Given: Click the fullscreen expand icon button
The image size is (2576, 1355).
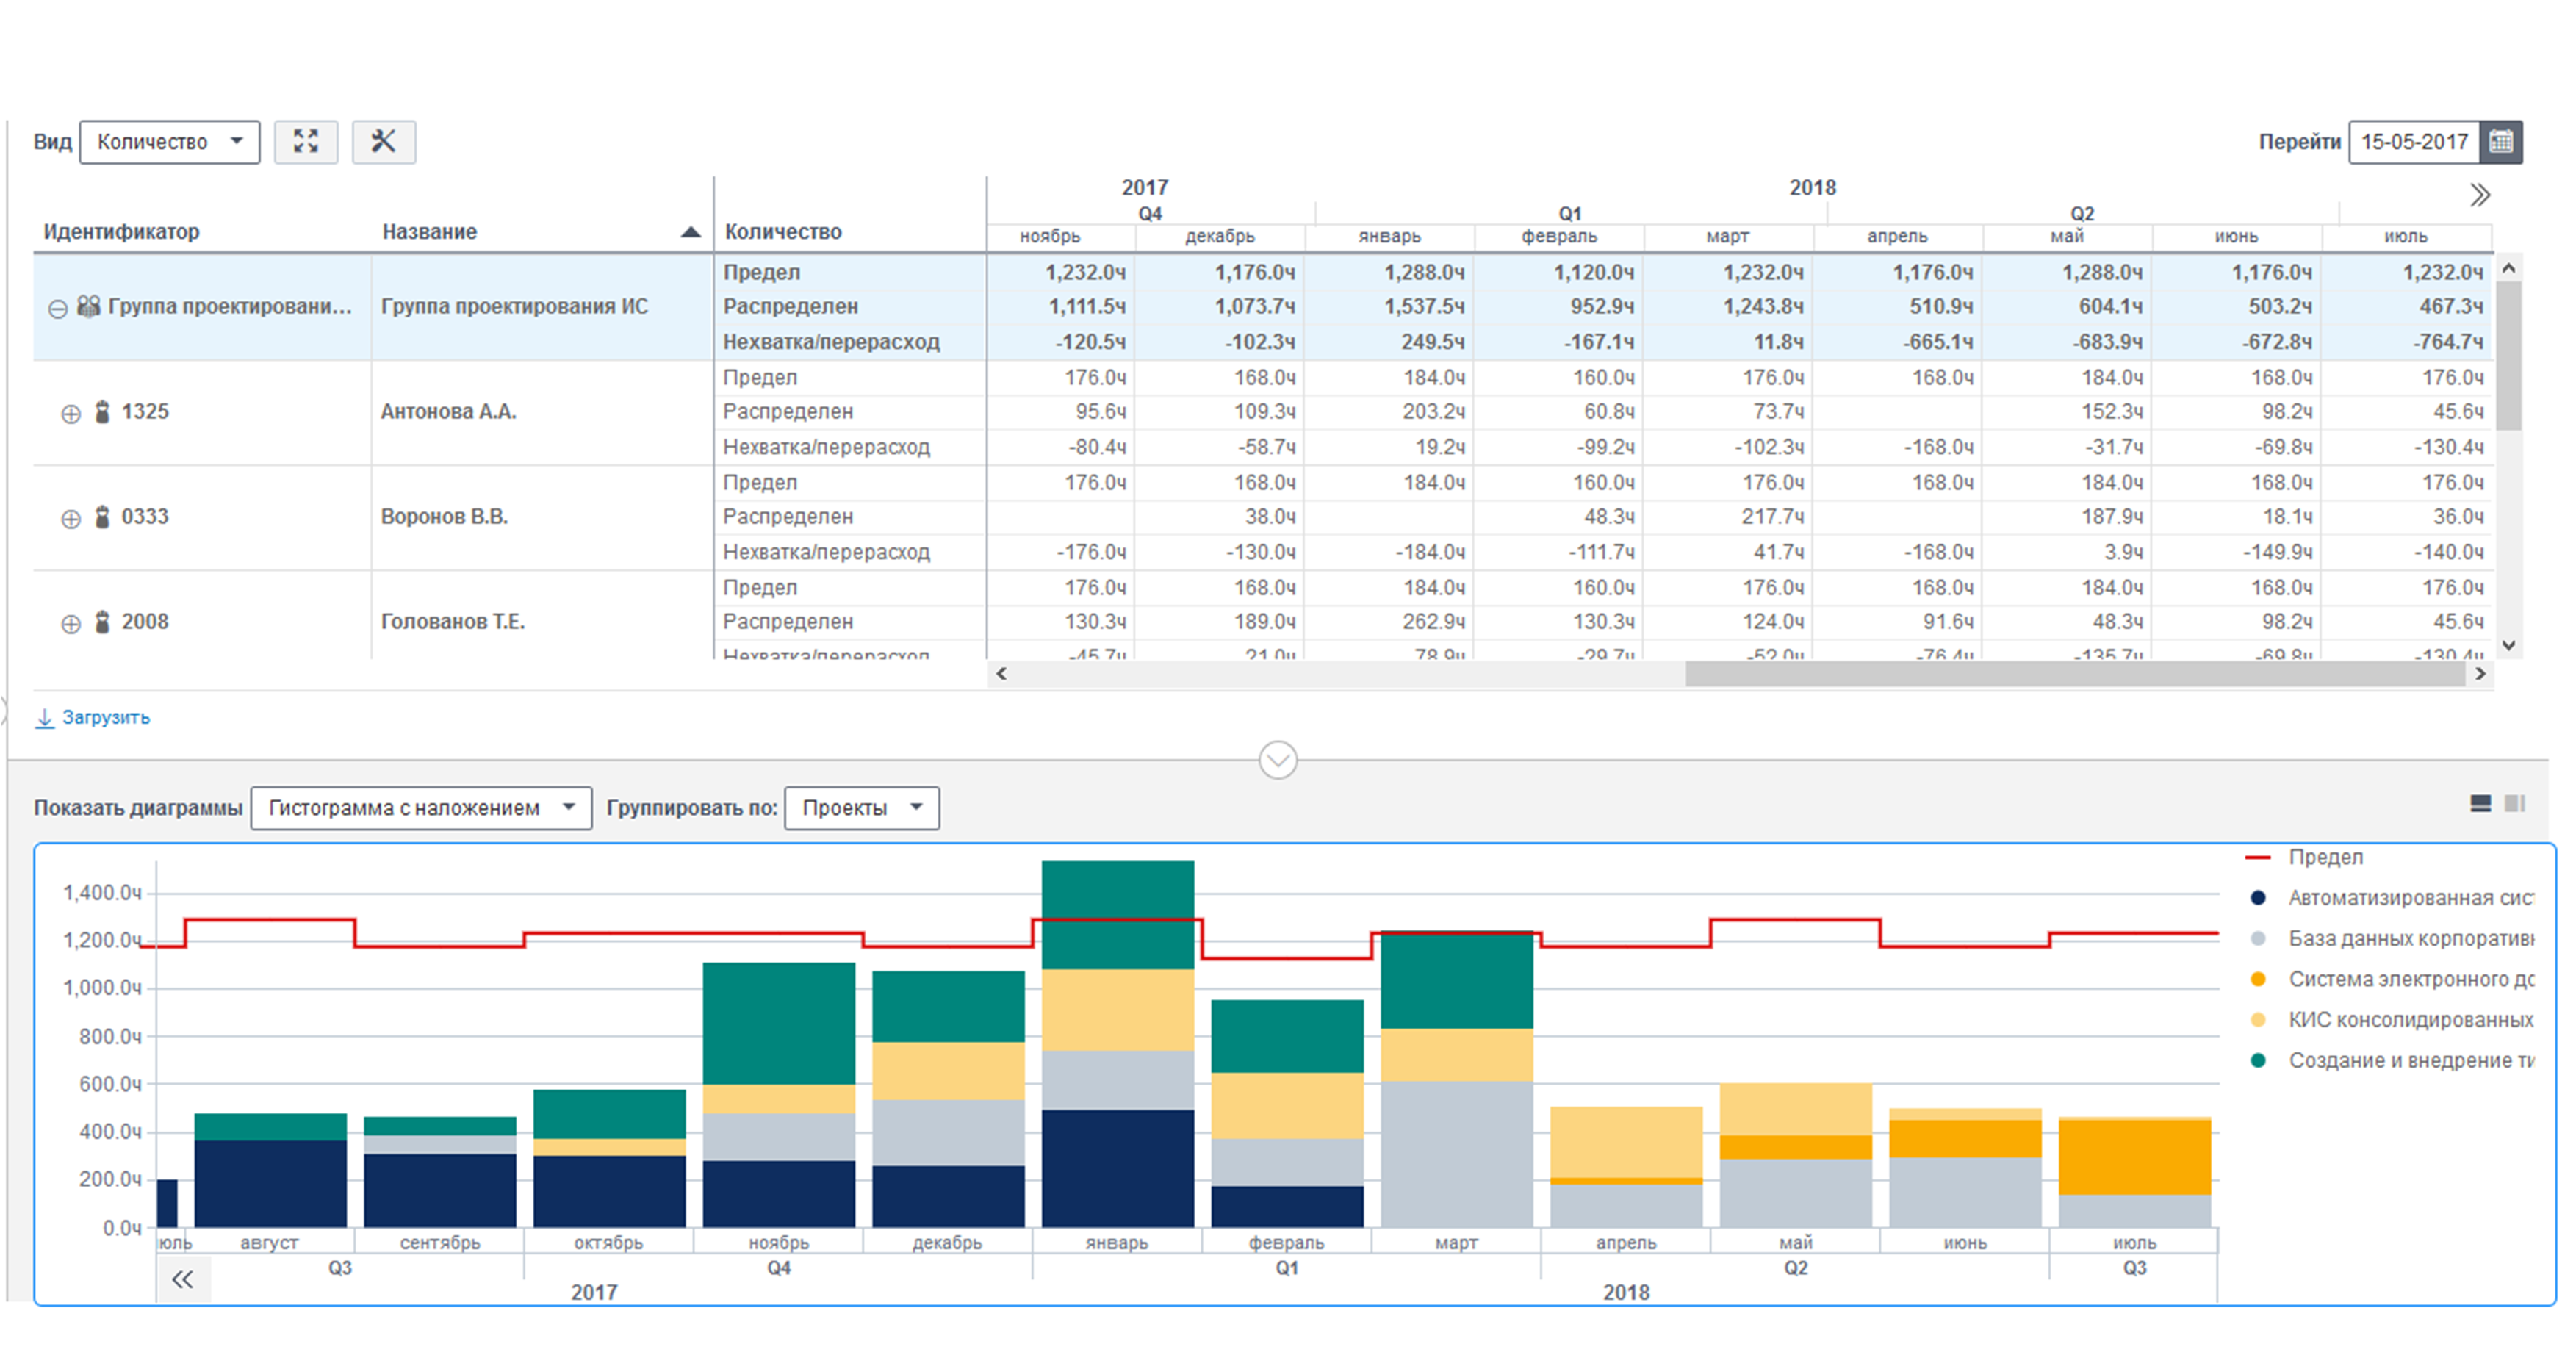Looking at the screenshot, I should 306,141.
